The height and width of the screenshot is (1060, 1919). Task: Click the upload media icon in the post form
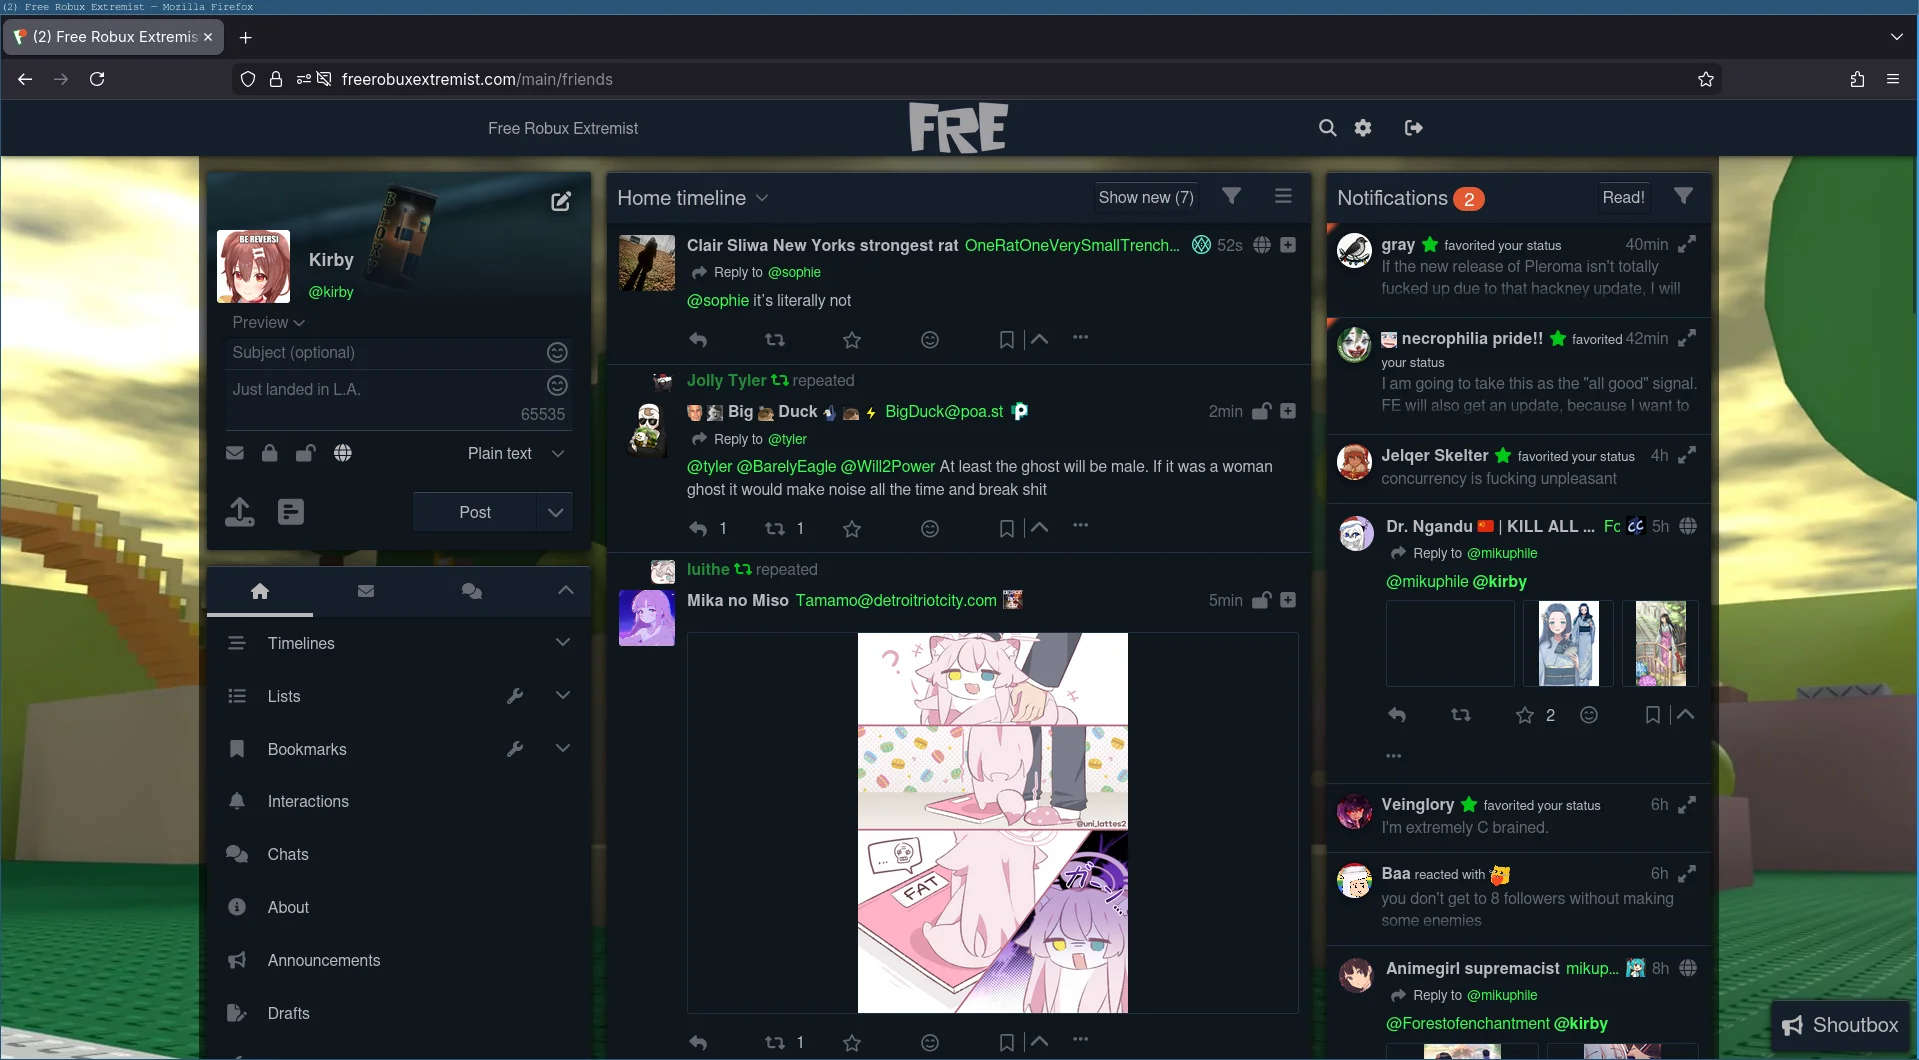(x=240, y=512)
